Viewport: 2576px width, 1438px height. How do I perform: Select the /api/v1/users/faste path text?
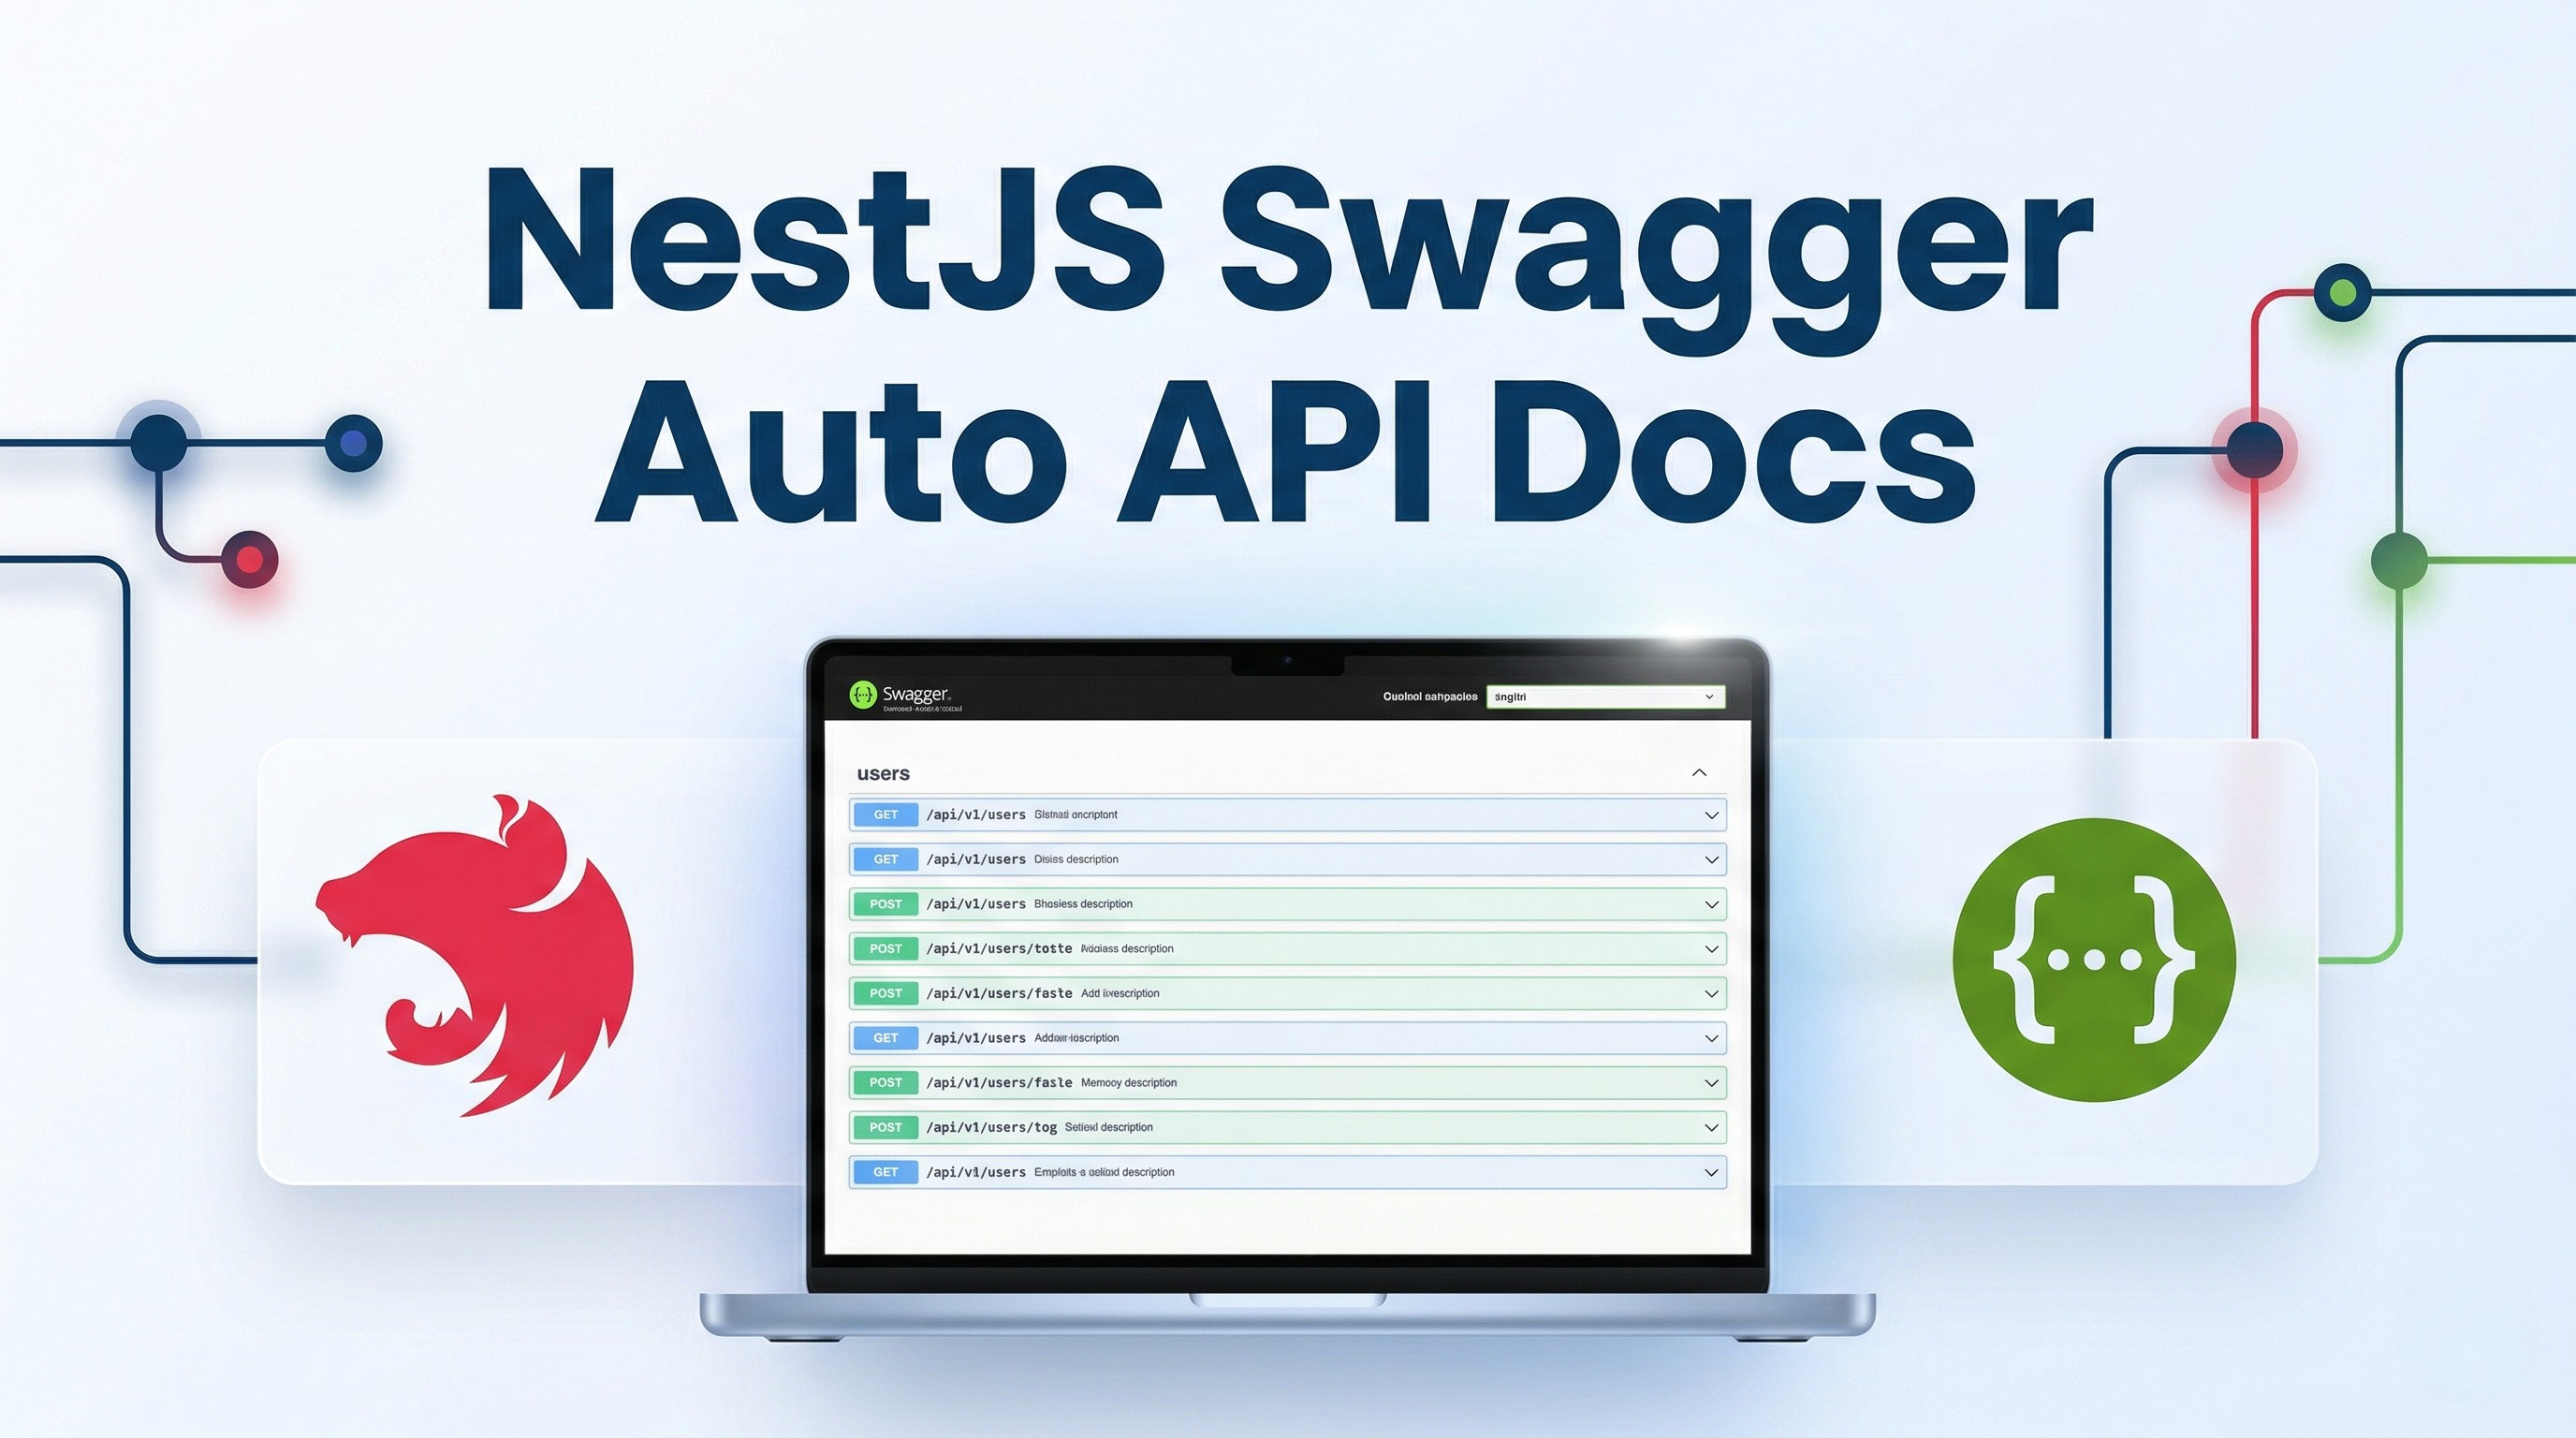click(x=999, y=993)
